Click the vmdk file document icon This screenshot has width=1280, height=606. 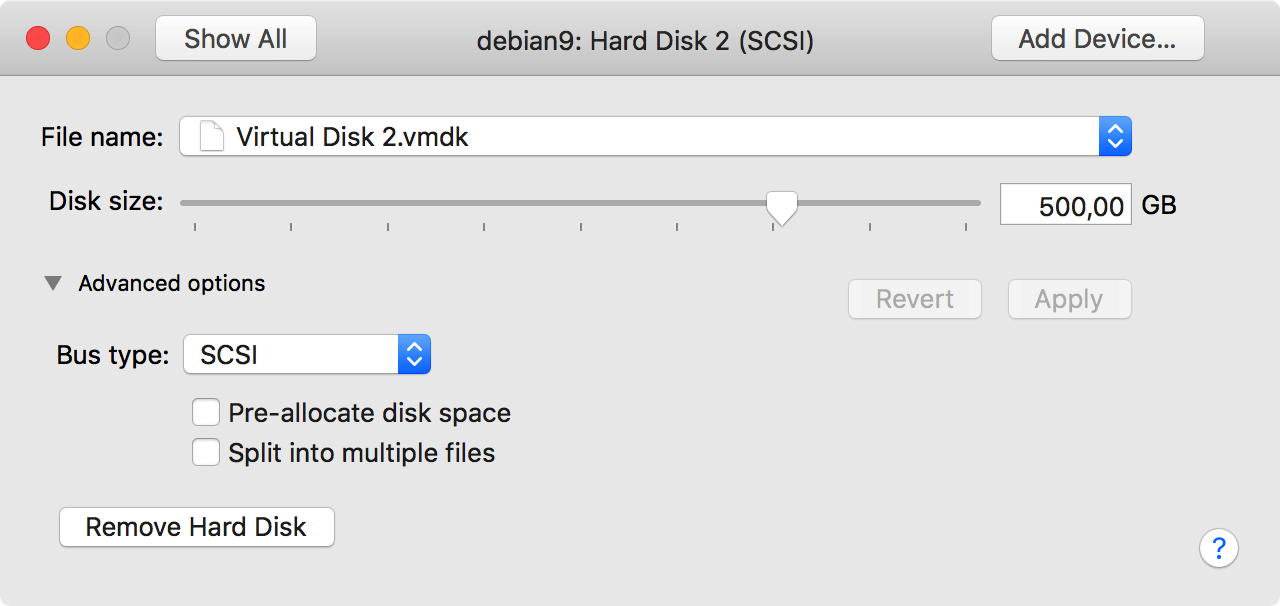(x=211, y=136)
